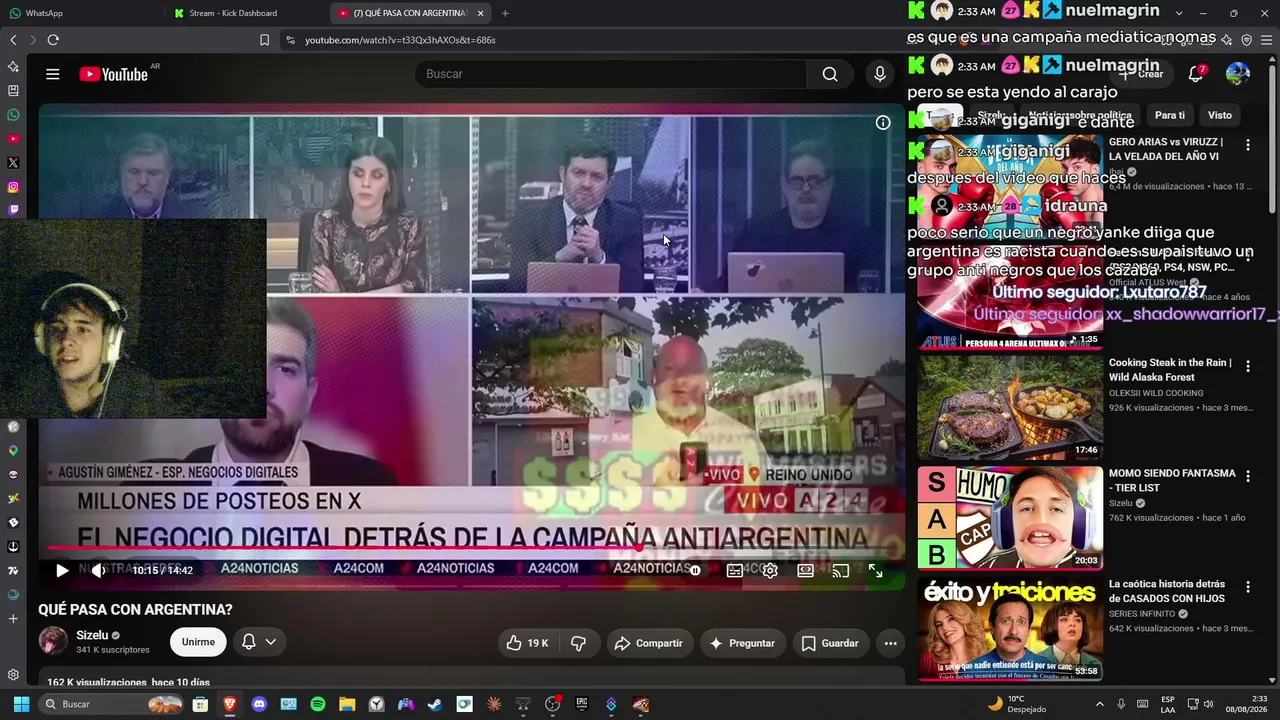The width and height of the screenshot is (1280, 720).
Task: Go to the YouTube home logo
Action: (x=114, y=74)
